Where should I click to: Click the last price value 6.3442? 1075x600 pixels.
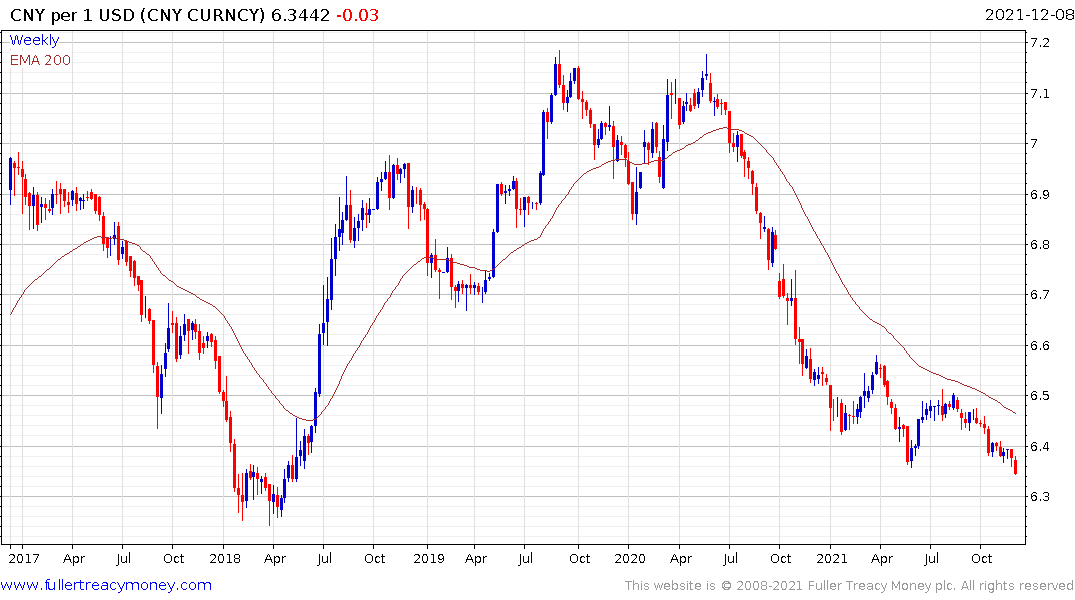300,15
